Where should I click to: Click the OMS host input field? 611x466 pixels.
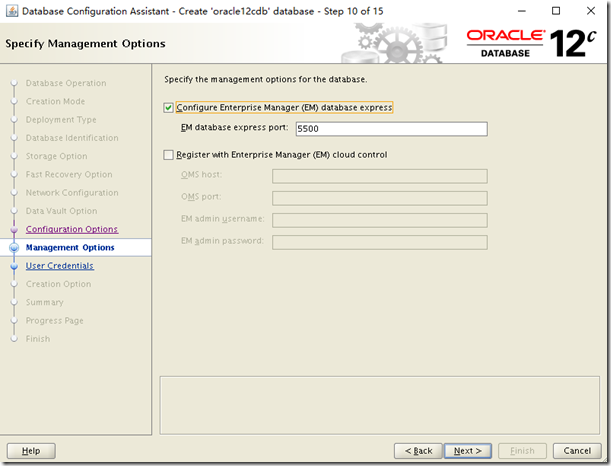pyautogui.click(x=380, y=176)
